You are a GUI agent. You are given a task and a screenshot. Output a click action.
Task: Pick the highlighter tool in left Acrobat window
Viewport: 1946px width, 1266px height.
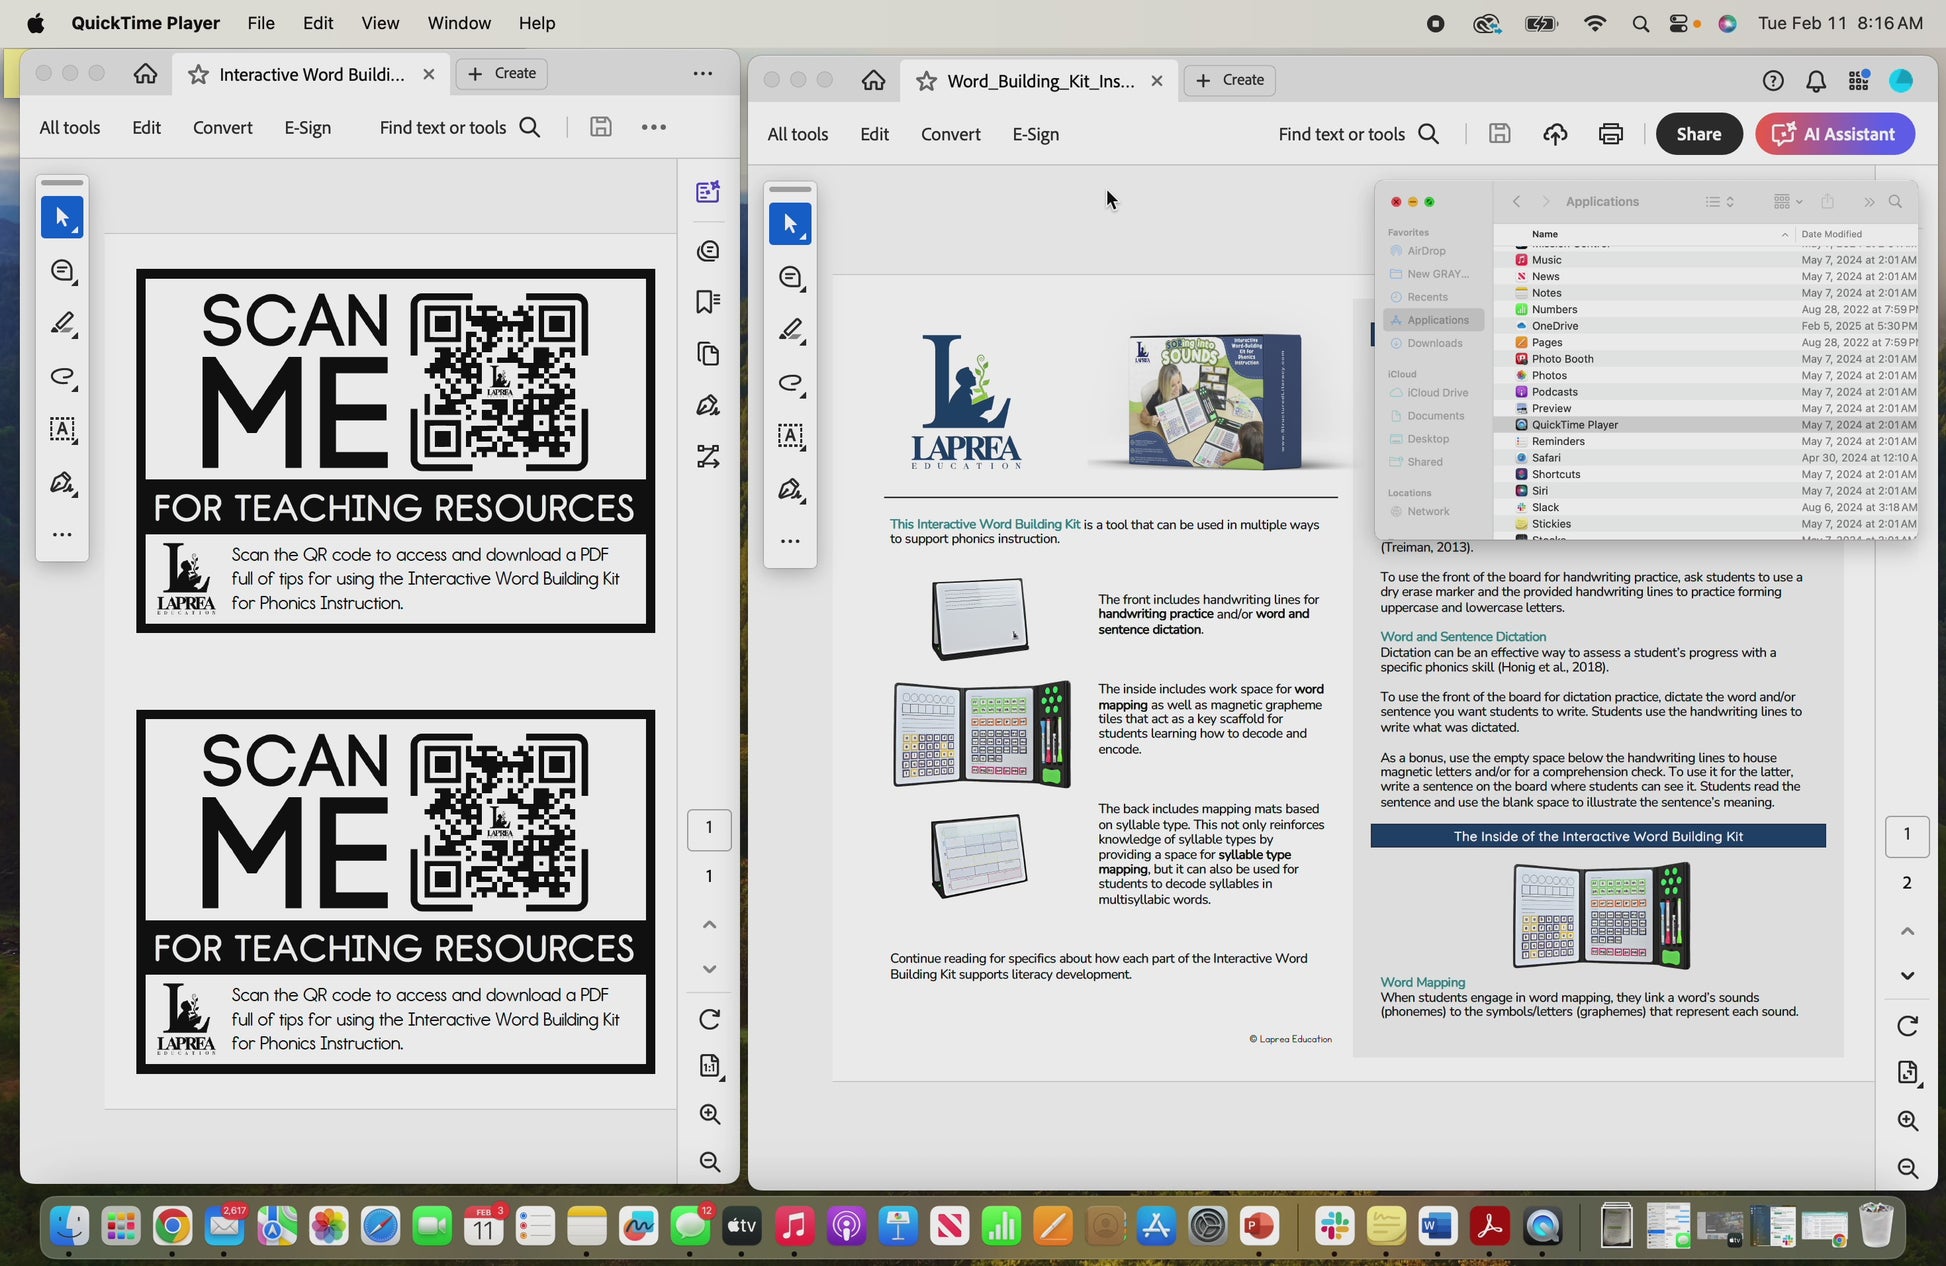[62, 323]
